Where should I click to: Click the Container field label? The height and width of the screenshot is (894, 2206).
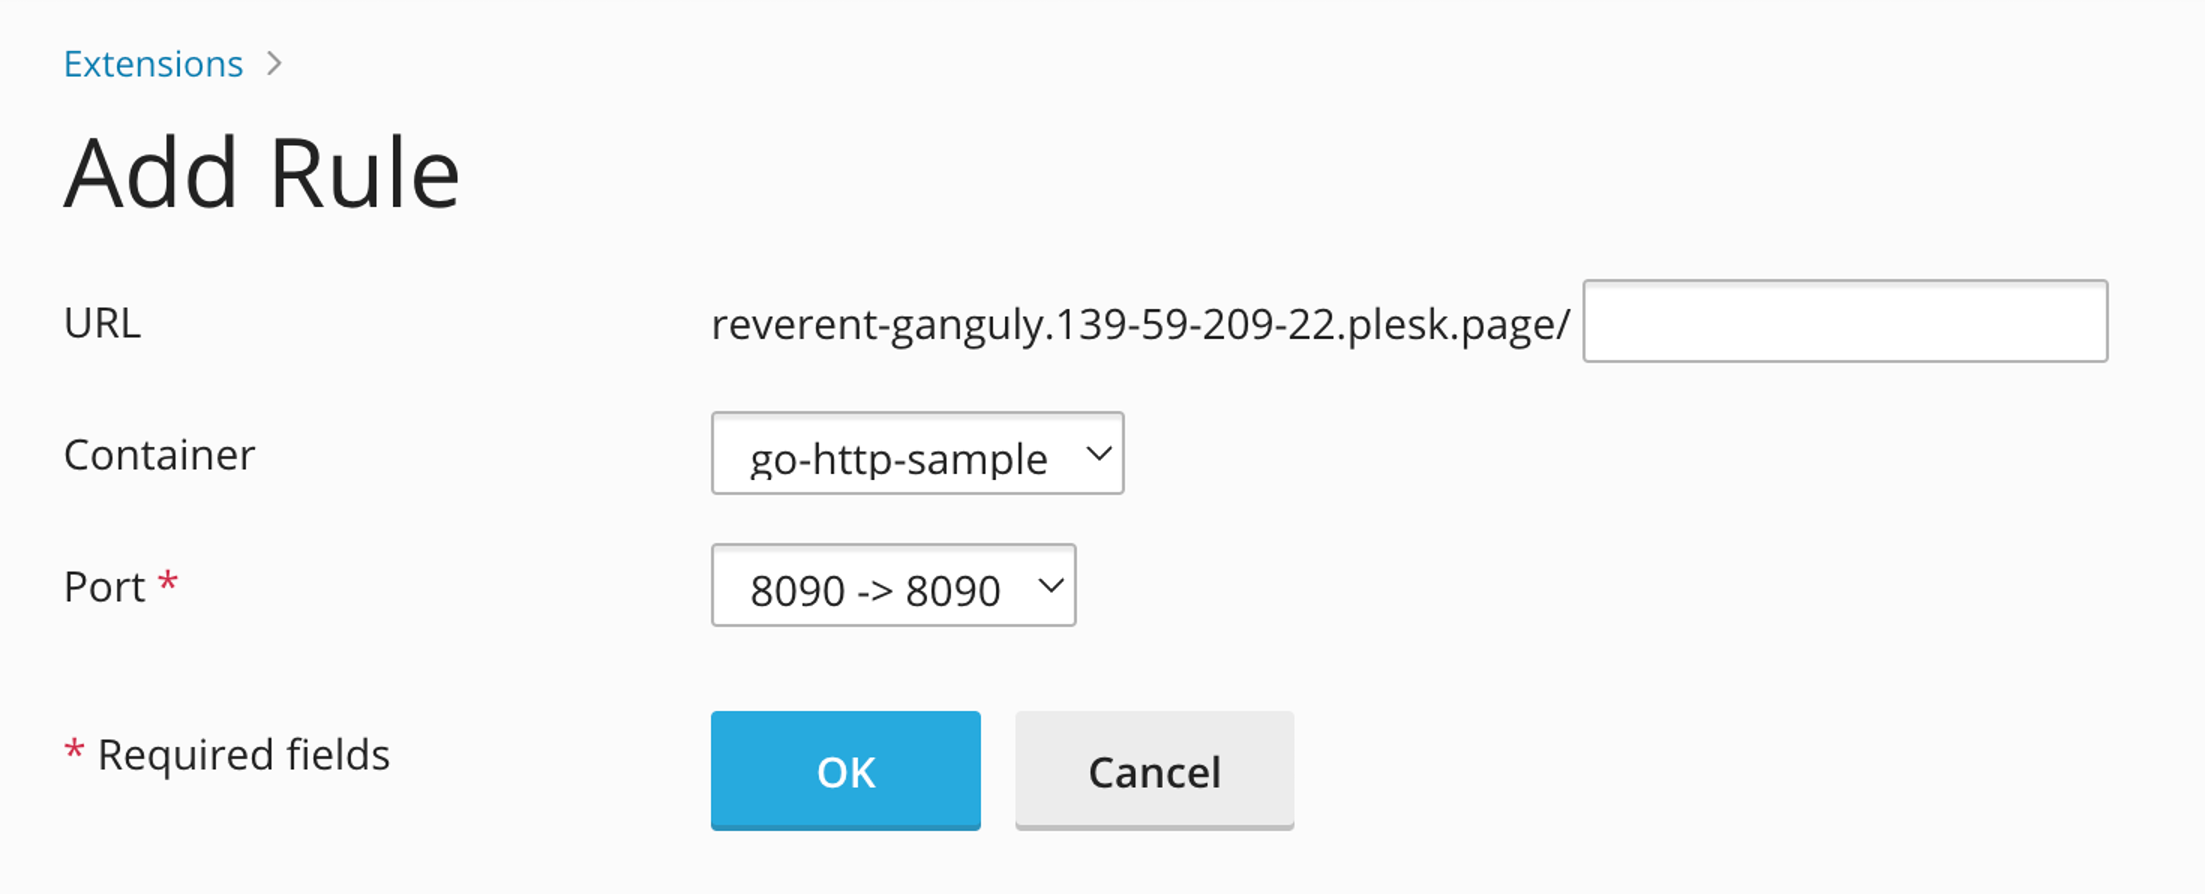pos(158,454)
